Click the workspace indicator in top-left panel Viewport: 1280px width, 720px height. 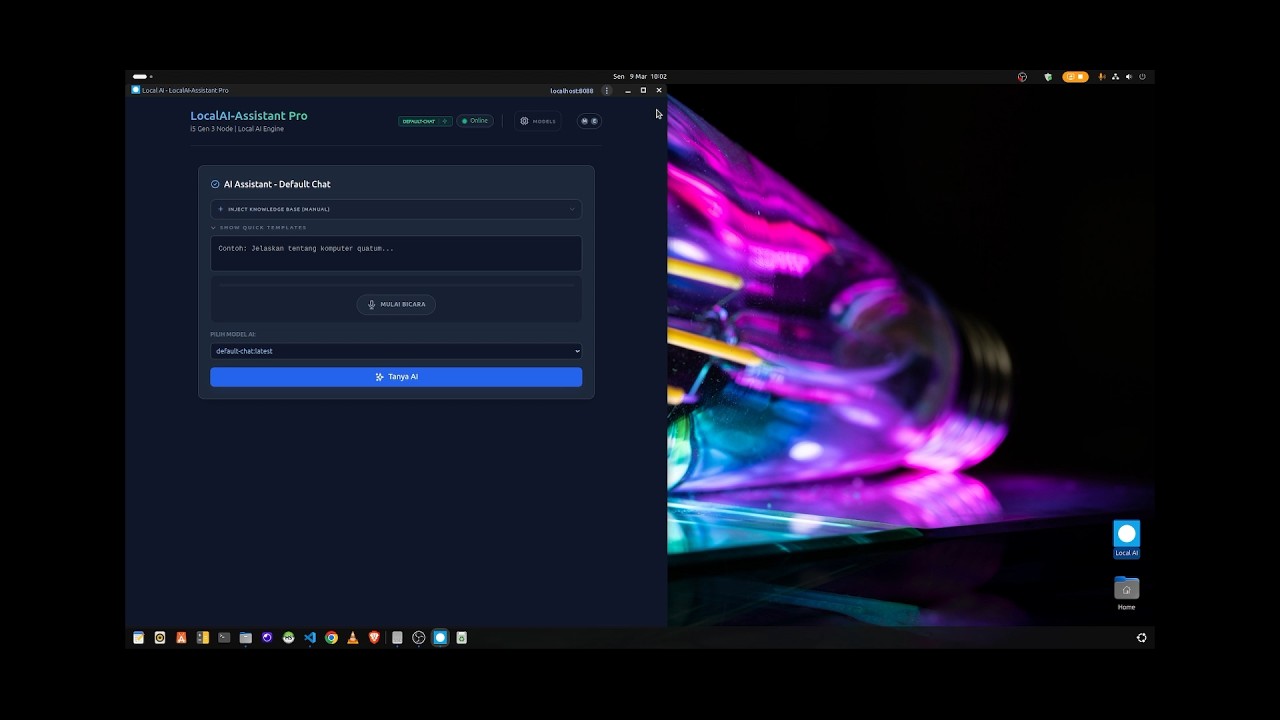tap(141, 76)
